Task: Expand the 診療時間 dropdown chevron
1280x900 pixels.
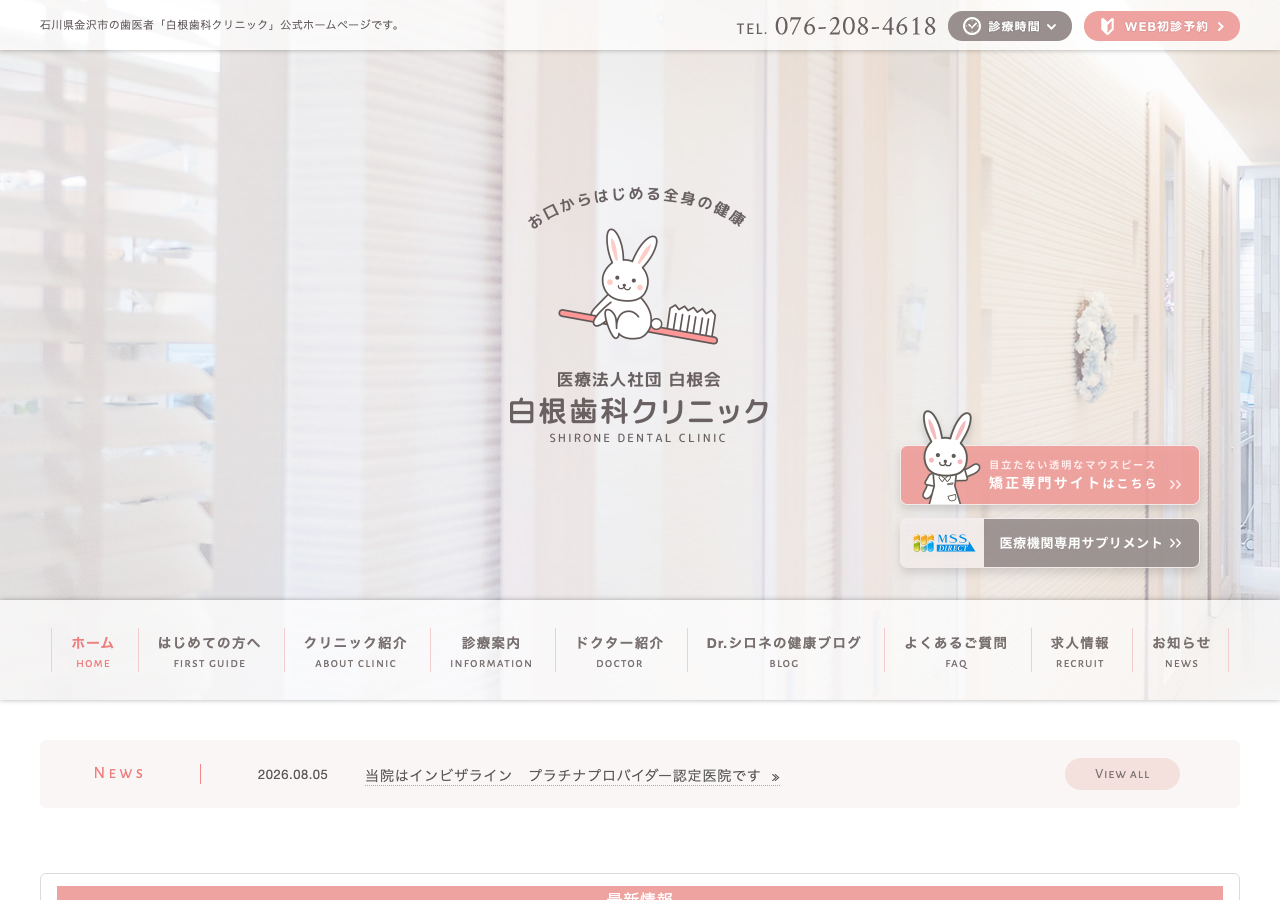Action: (x=1052, y=27)
